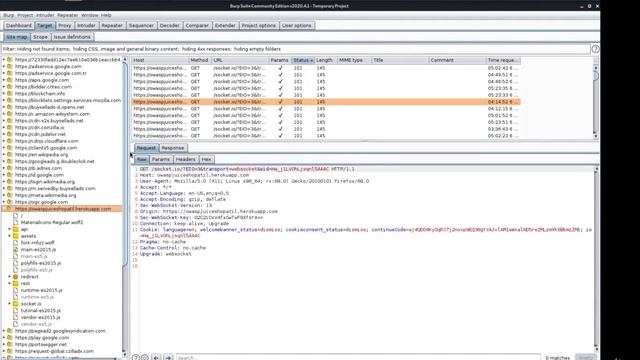Click the request table vertical scrollbar

click(596, 102)
